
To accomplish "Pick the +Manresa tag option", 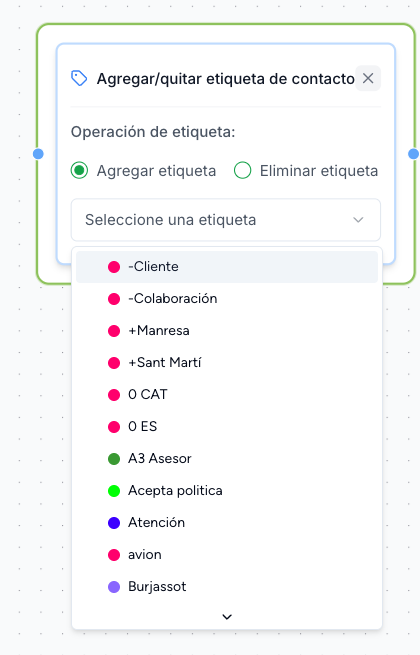I will [x=227, y=330].
